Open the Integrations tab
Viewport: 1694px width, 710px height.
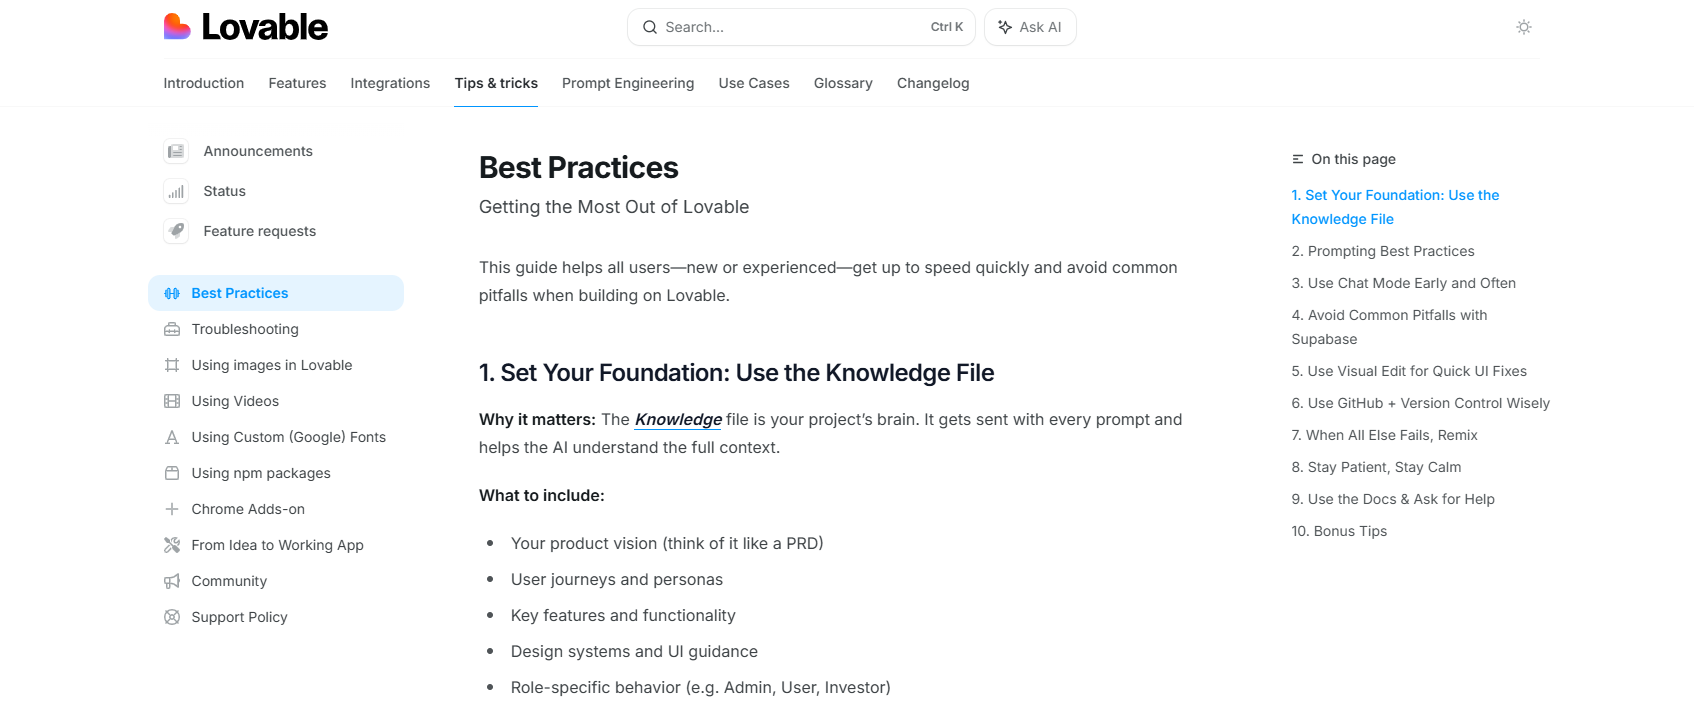pyautogui.click(x=390, y=83)
